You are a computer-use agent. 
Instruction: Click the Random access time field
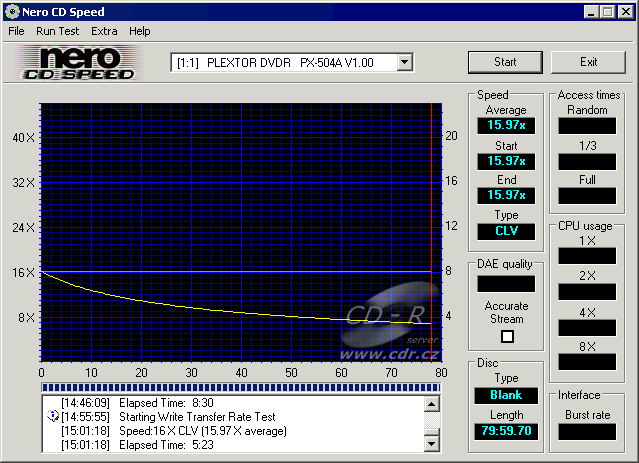click(x=587, y=126)
